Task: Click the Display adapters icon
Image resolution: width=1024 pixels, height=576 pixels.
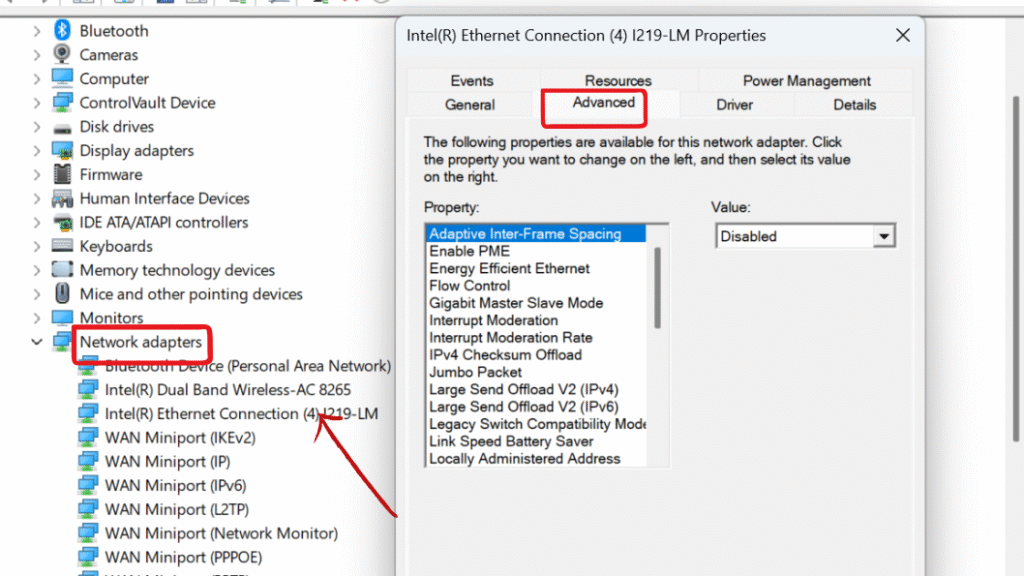Action: [62, 150]
